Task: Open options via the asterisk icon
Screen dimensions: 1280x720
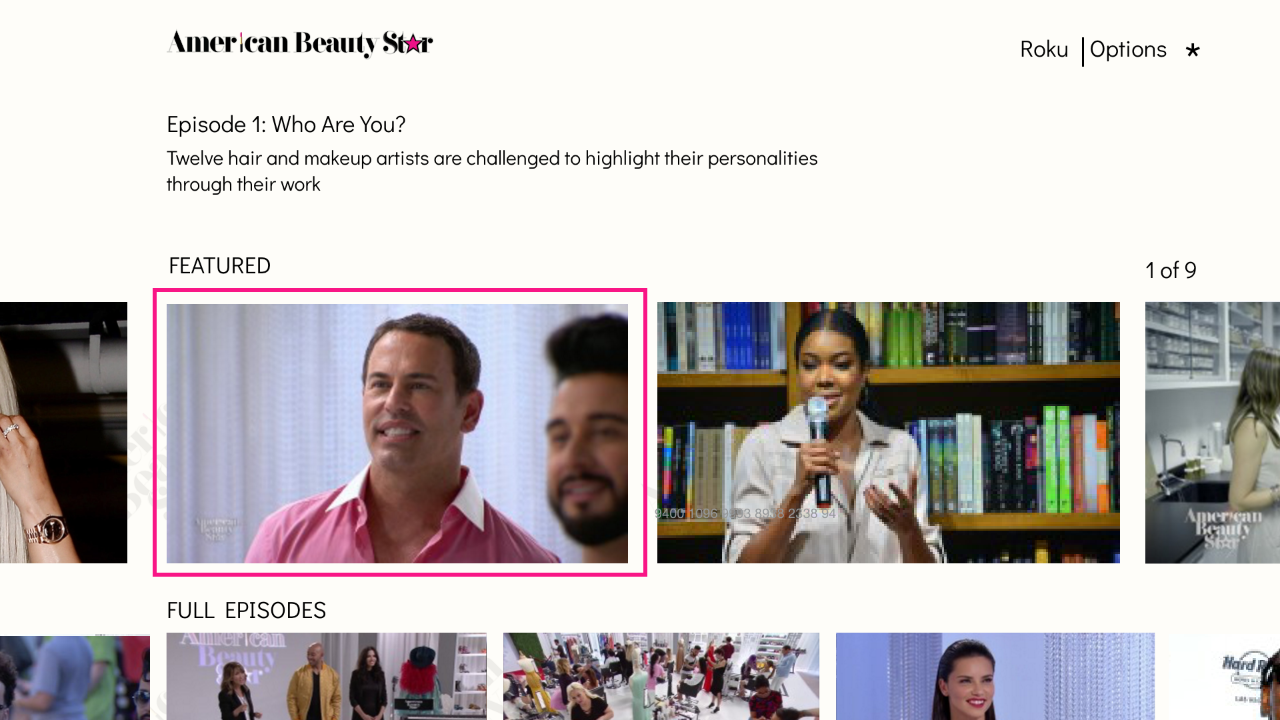Action: click(1192, 50)
